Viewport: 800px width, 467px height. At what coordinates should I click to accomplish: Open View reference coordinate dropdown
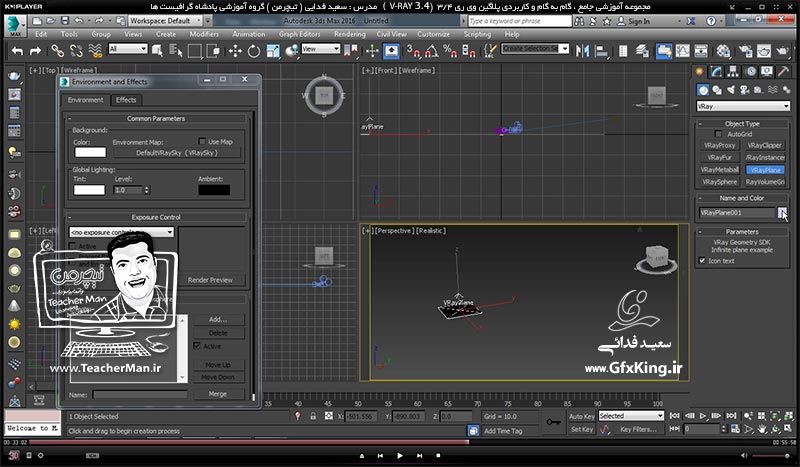click(320, 48)
